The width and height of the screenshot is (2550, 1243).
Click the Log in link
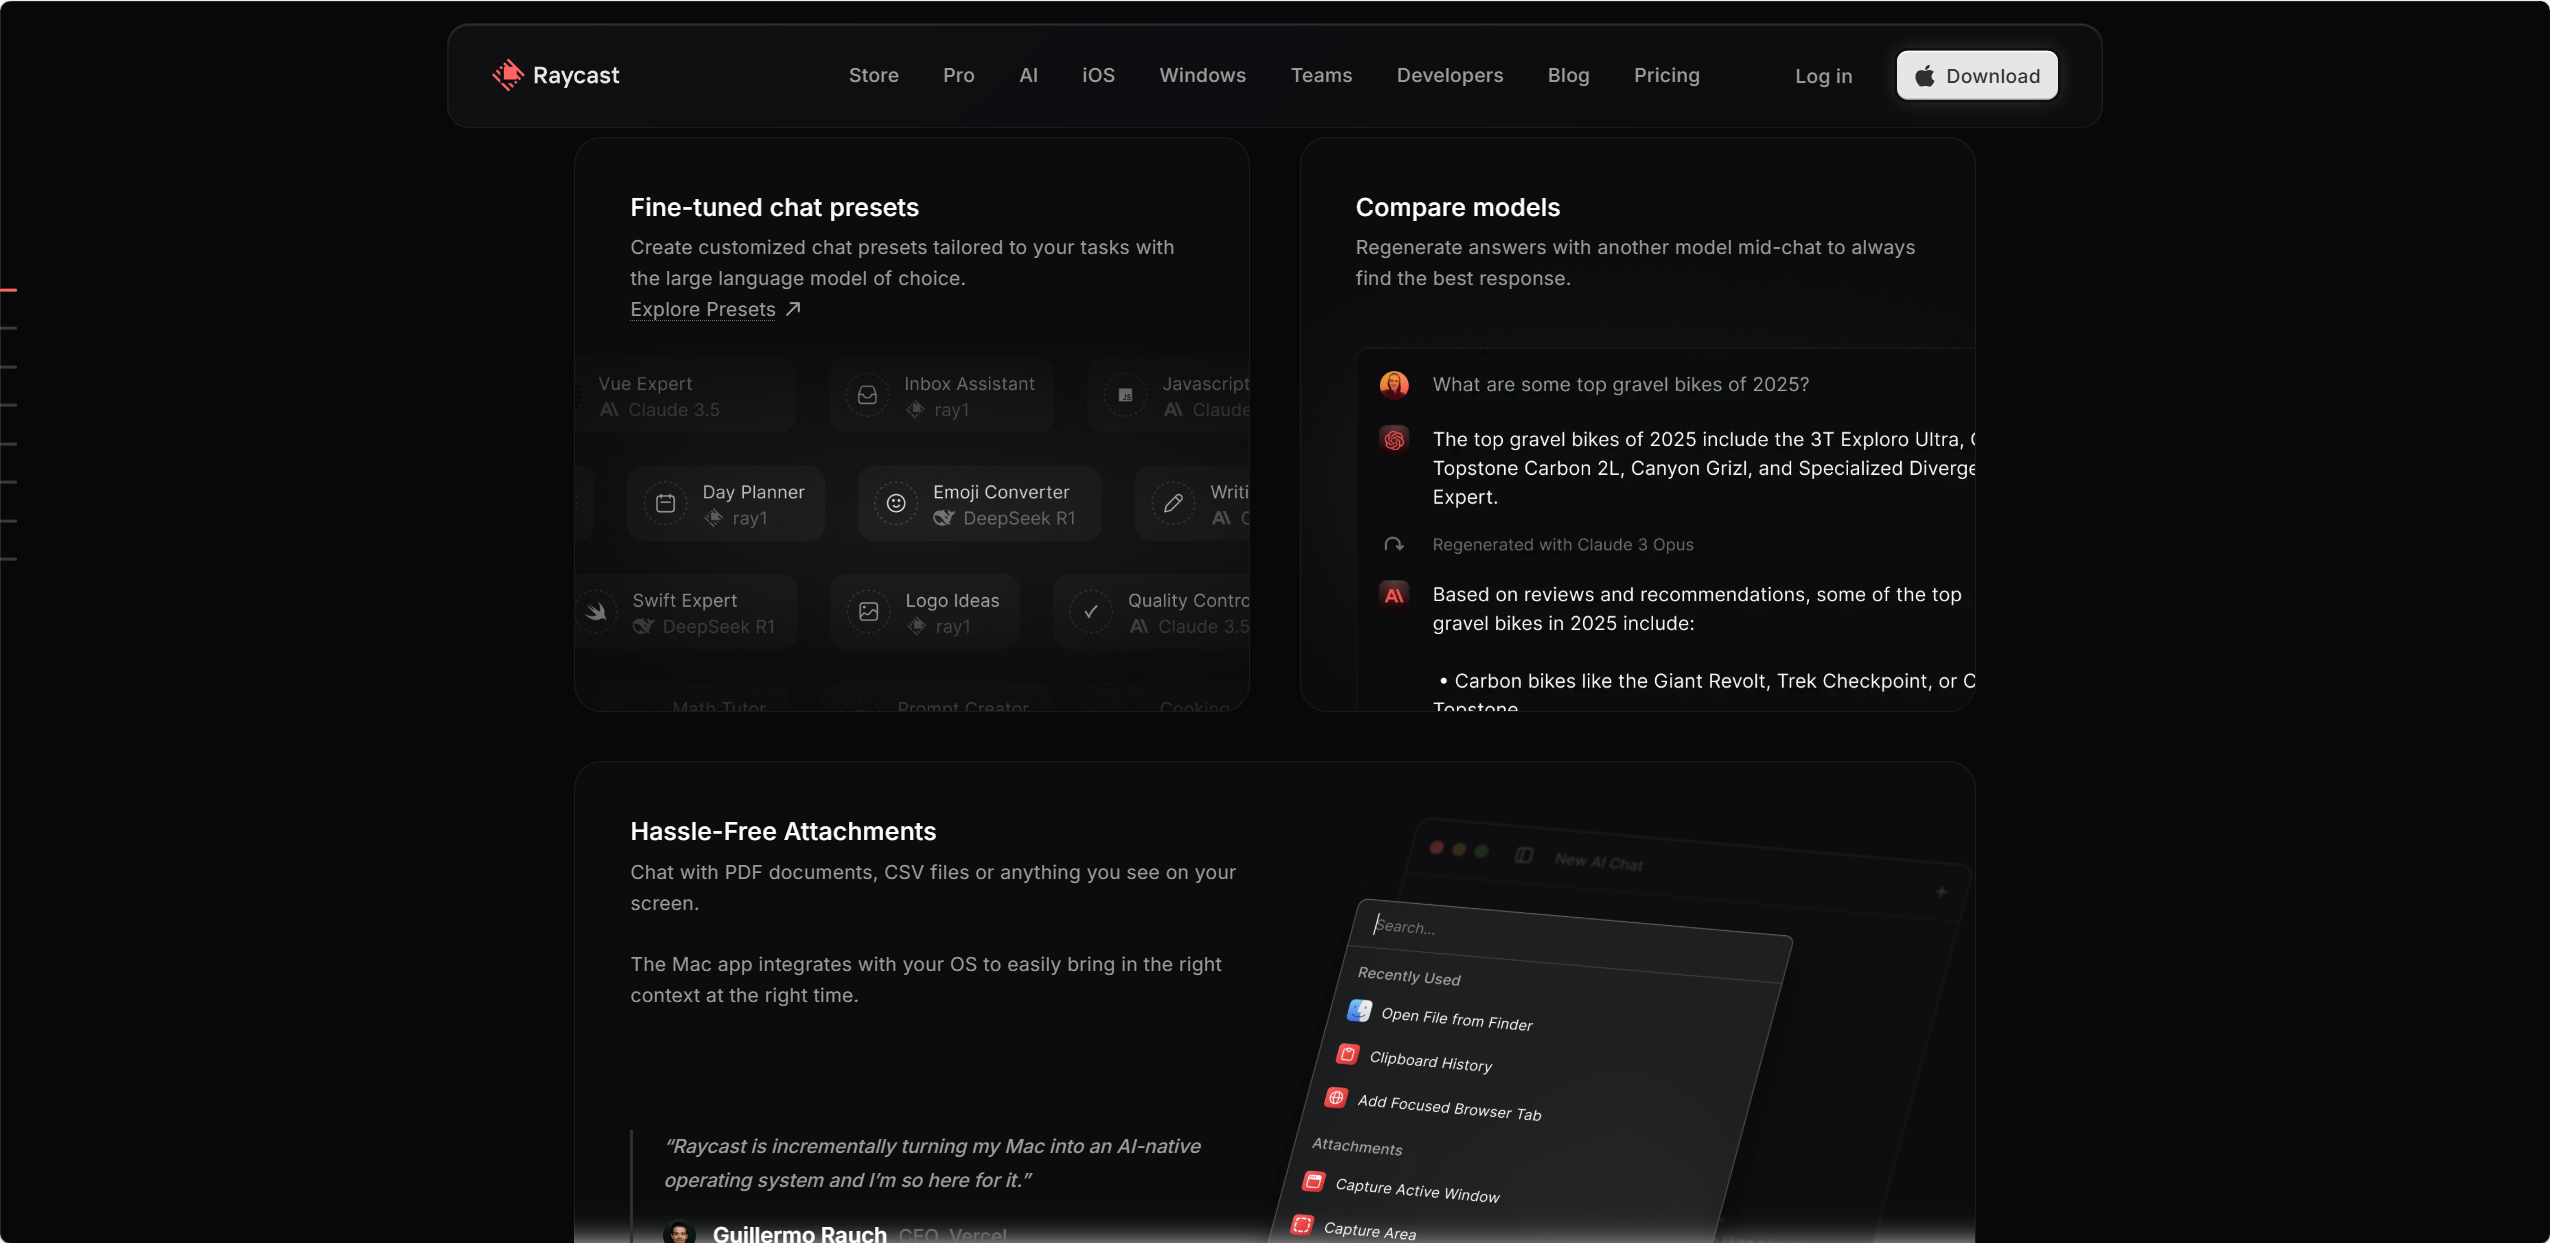coord(1823,76)
